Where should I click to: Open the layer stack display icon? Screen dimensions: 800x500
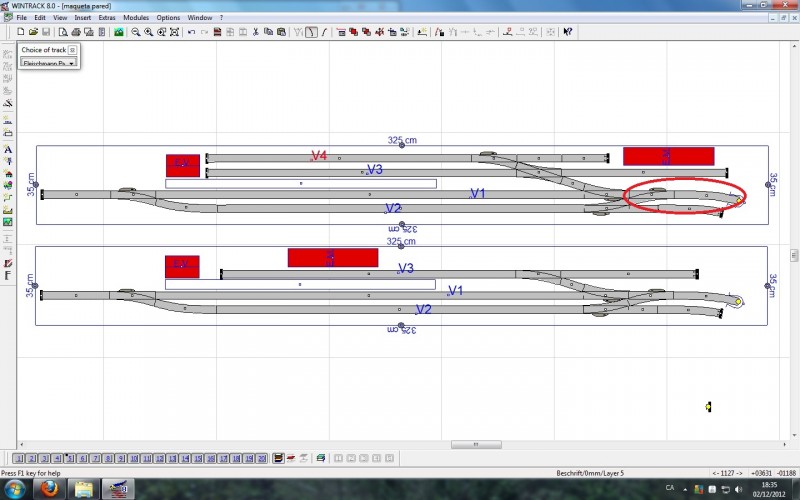(278, 458)
